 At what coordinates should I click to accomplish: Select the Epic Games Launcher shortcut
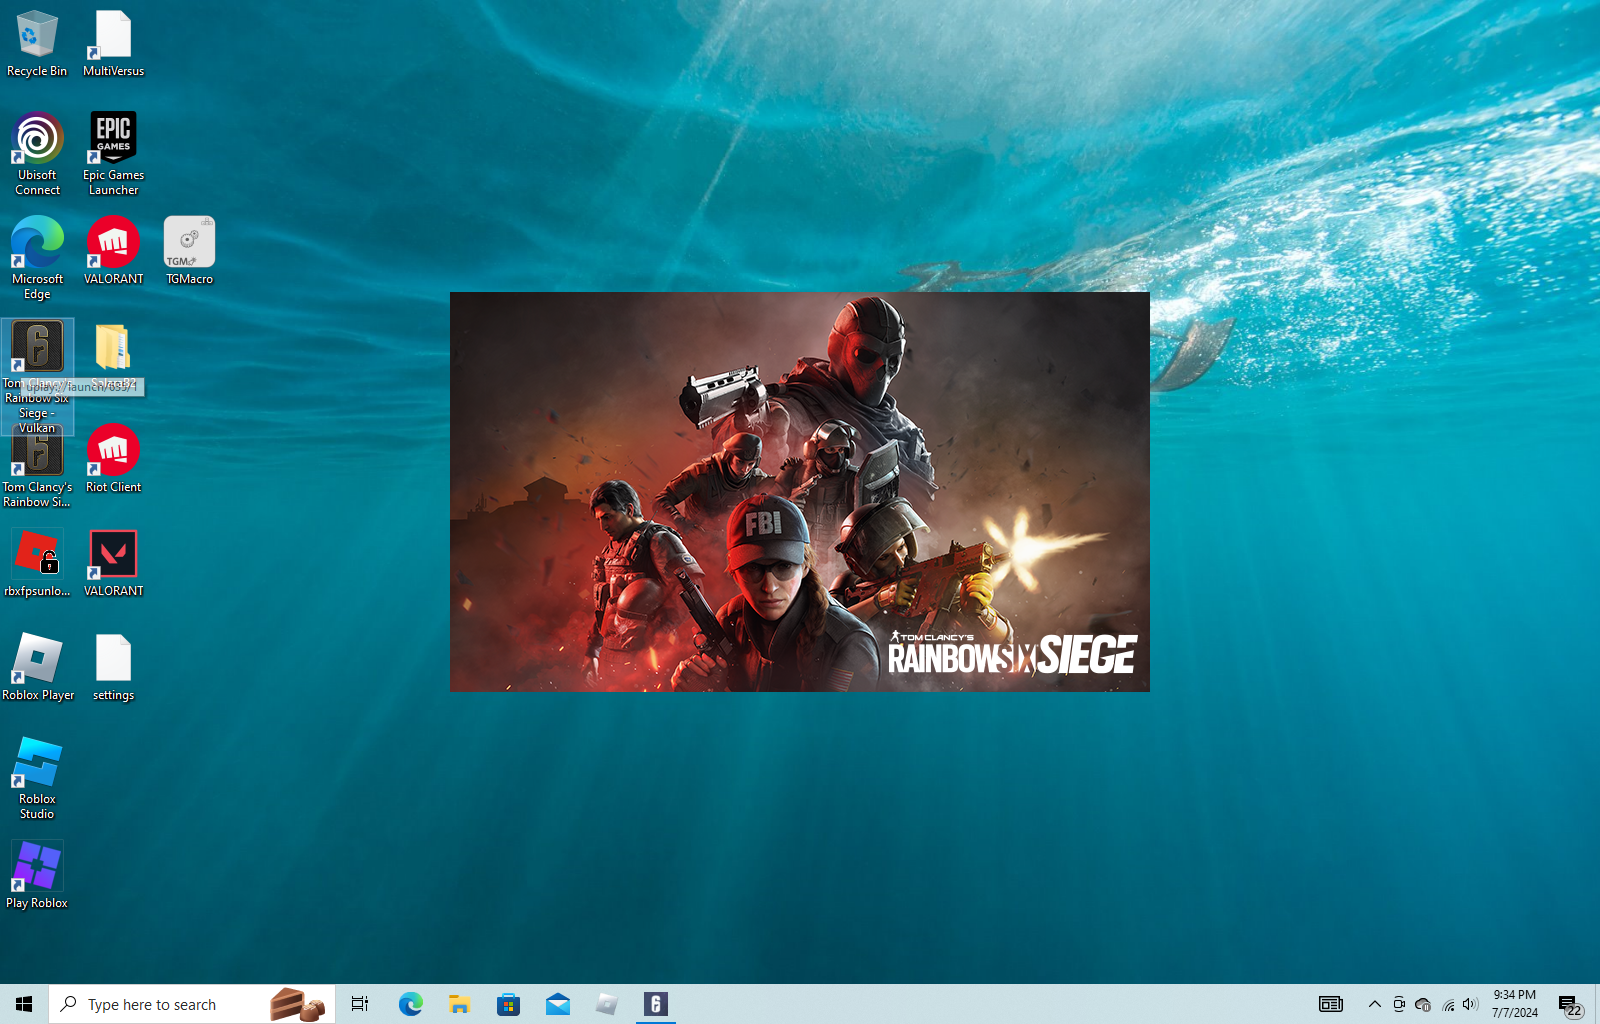click(113, 154)
